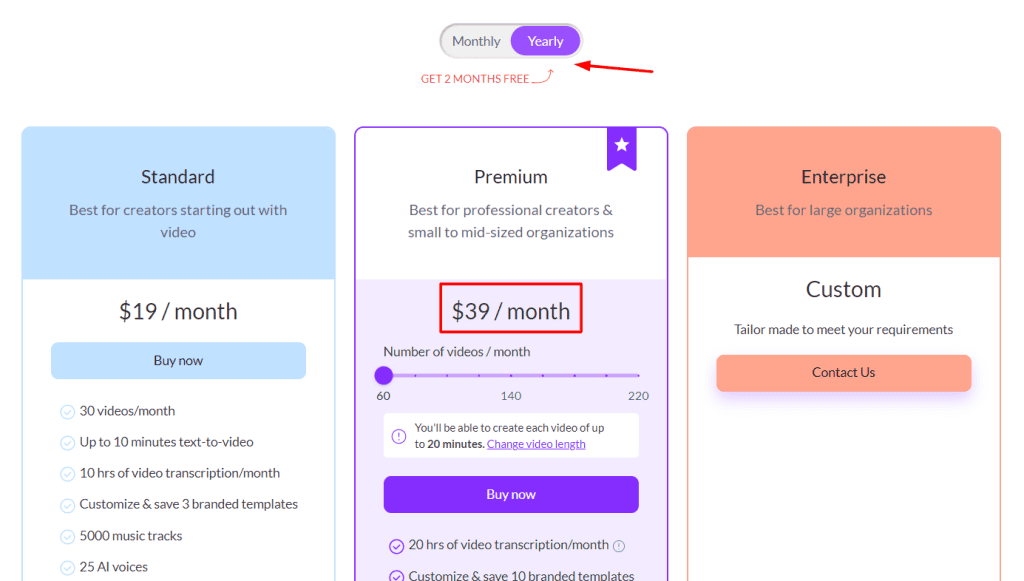Click the videos per month slider handle
Viewport: 1024px width, 581px height.
click(x=384, y=375)
